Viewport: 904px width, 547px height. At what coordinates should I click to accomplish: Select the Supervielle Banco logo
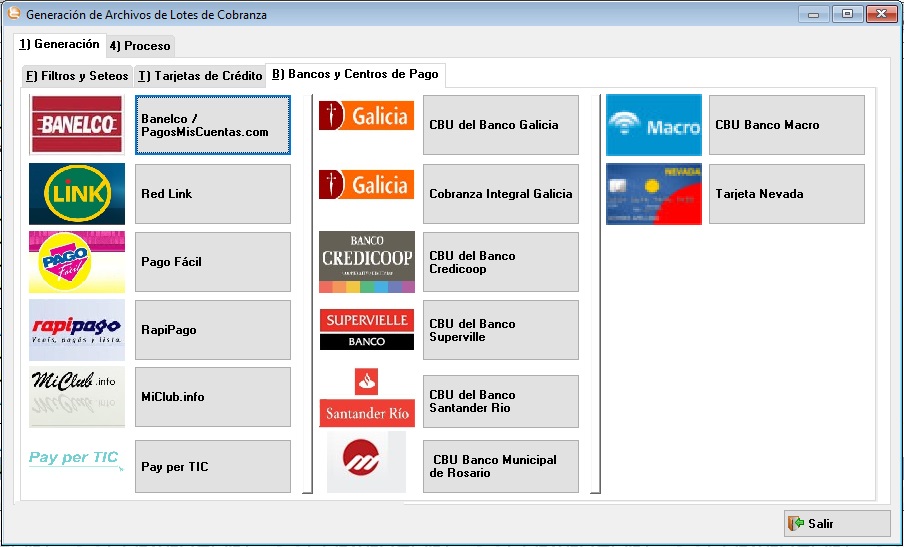pos(366,330)
